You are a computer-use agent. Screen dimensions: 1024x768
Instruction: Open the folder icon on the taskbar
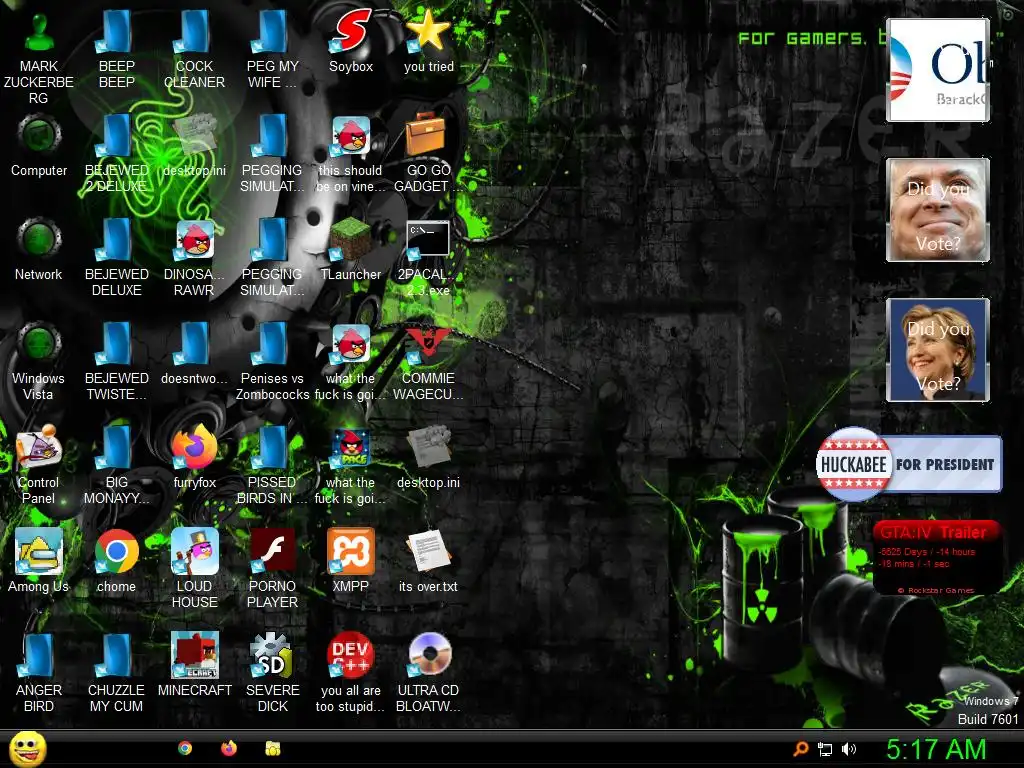[272, 748]
